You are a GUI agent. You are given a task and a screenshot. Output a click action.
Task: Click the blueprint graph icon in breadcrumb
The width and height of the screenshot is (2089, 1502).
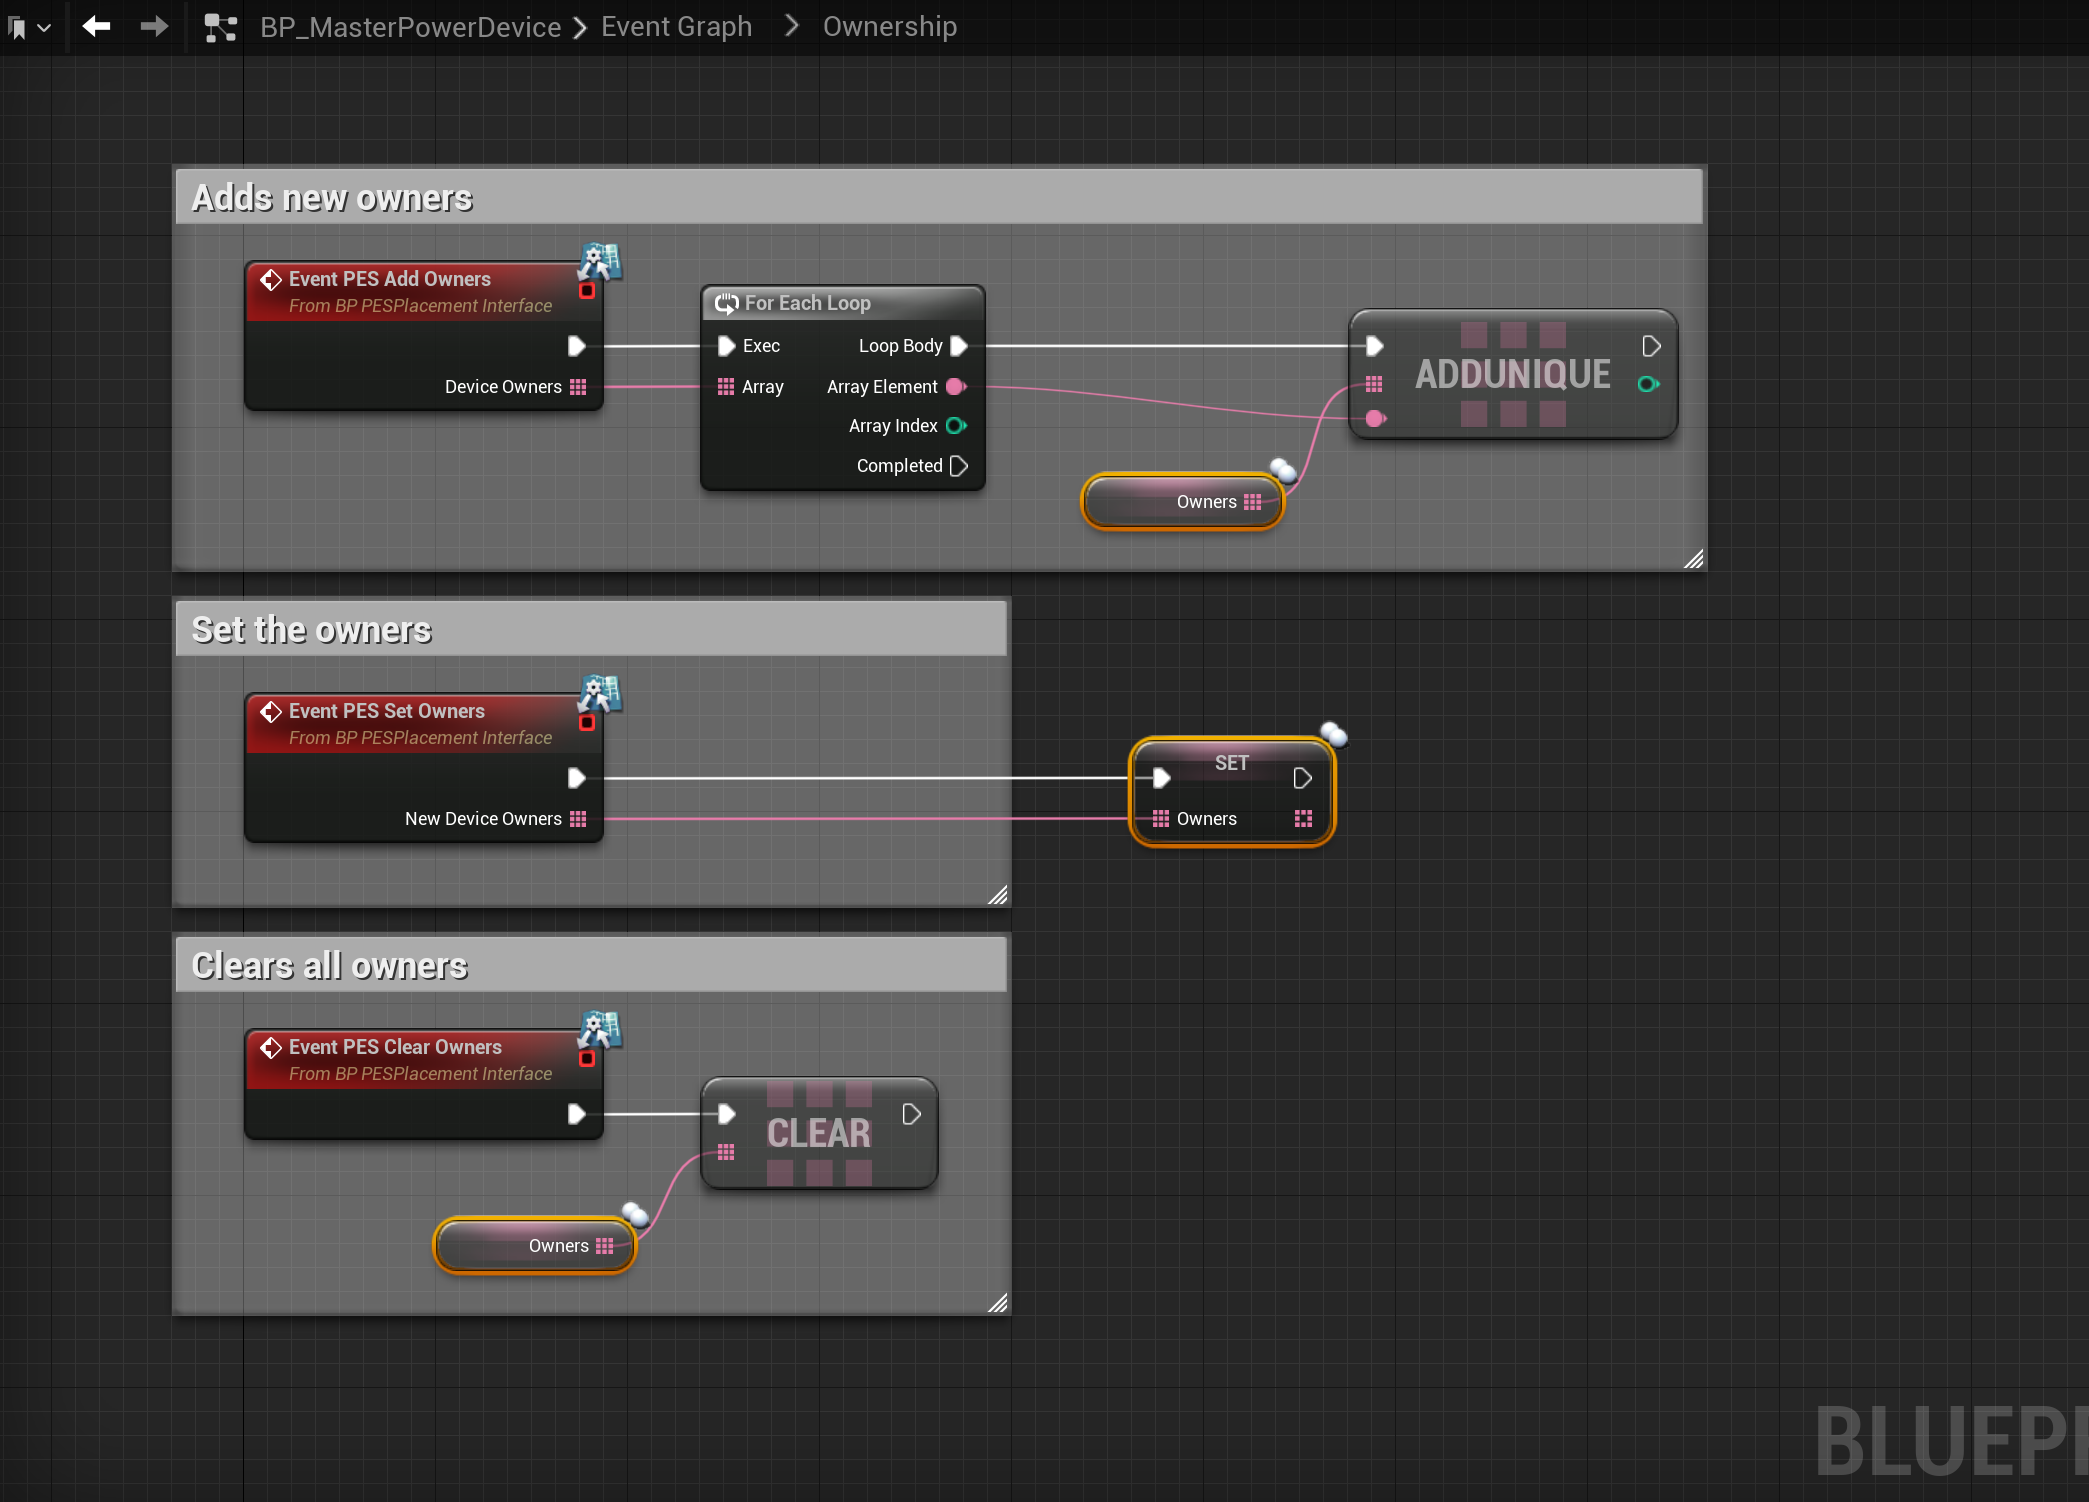click(220, 27)
